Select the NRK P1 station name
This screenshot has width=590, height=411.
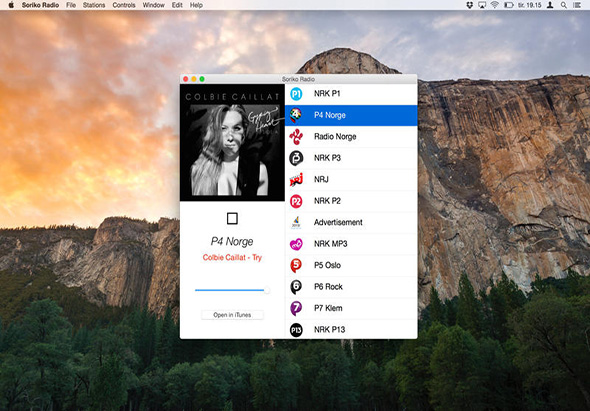click(327, 94)
